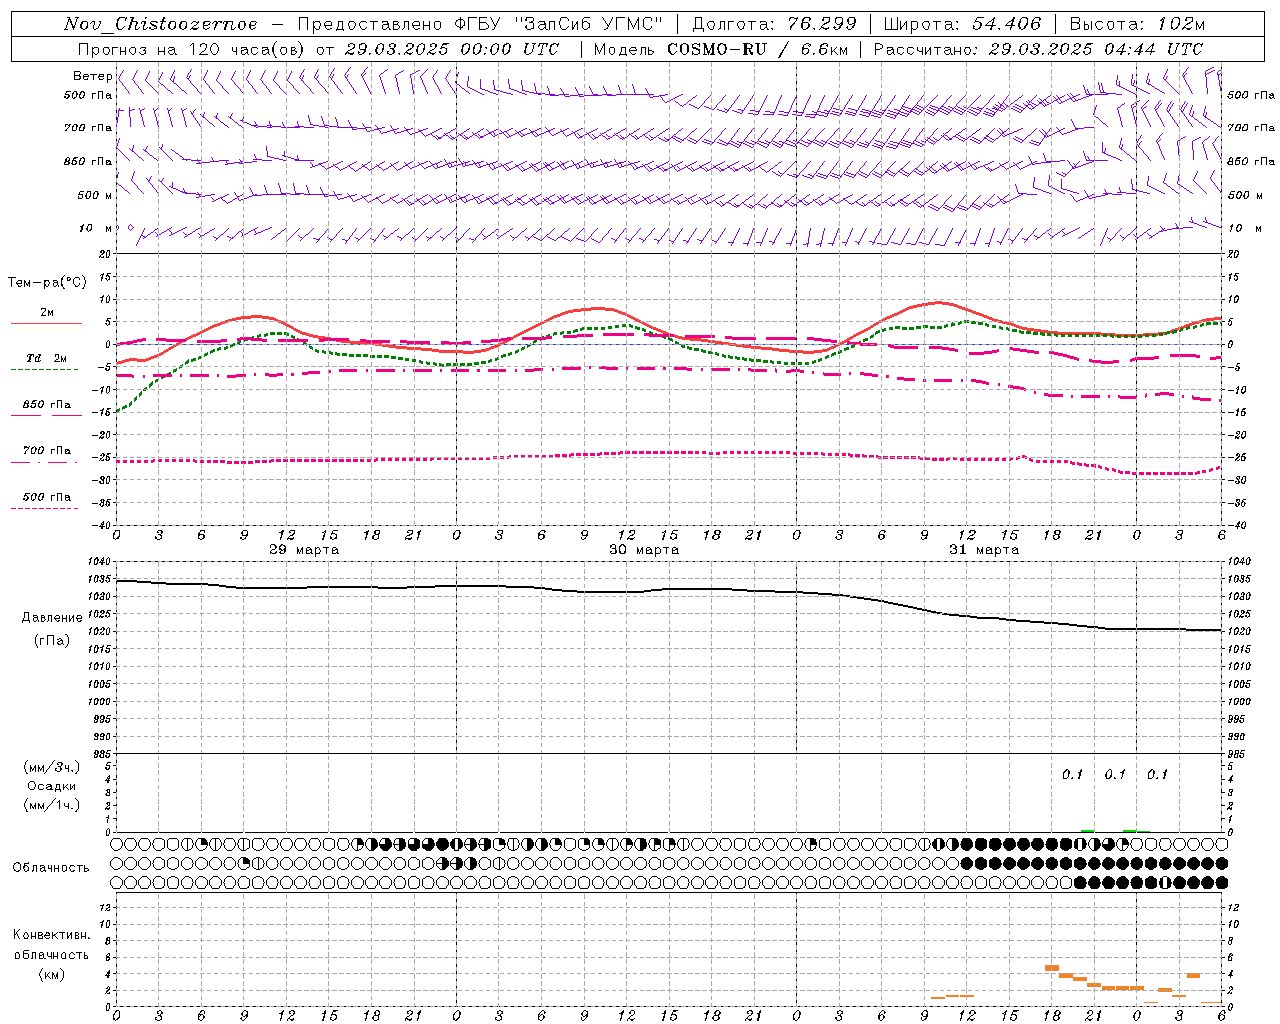Viewport: 1280px width, 1024px height.
Task: Select the 31 марта date label
Action: click(984, 550)
